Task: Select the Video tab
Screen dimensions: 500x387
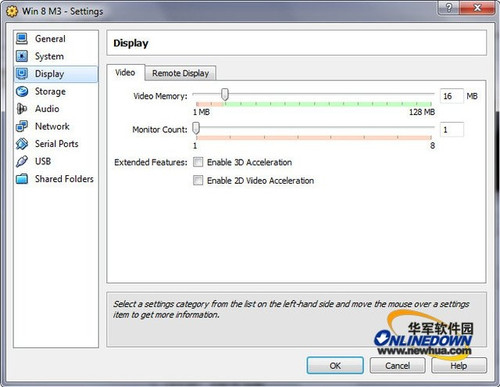Action: pyautogui.click(x=125, y=72)
